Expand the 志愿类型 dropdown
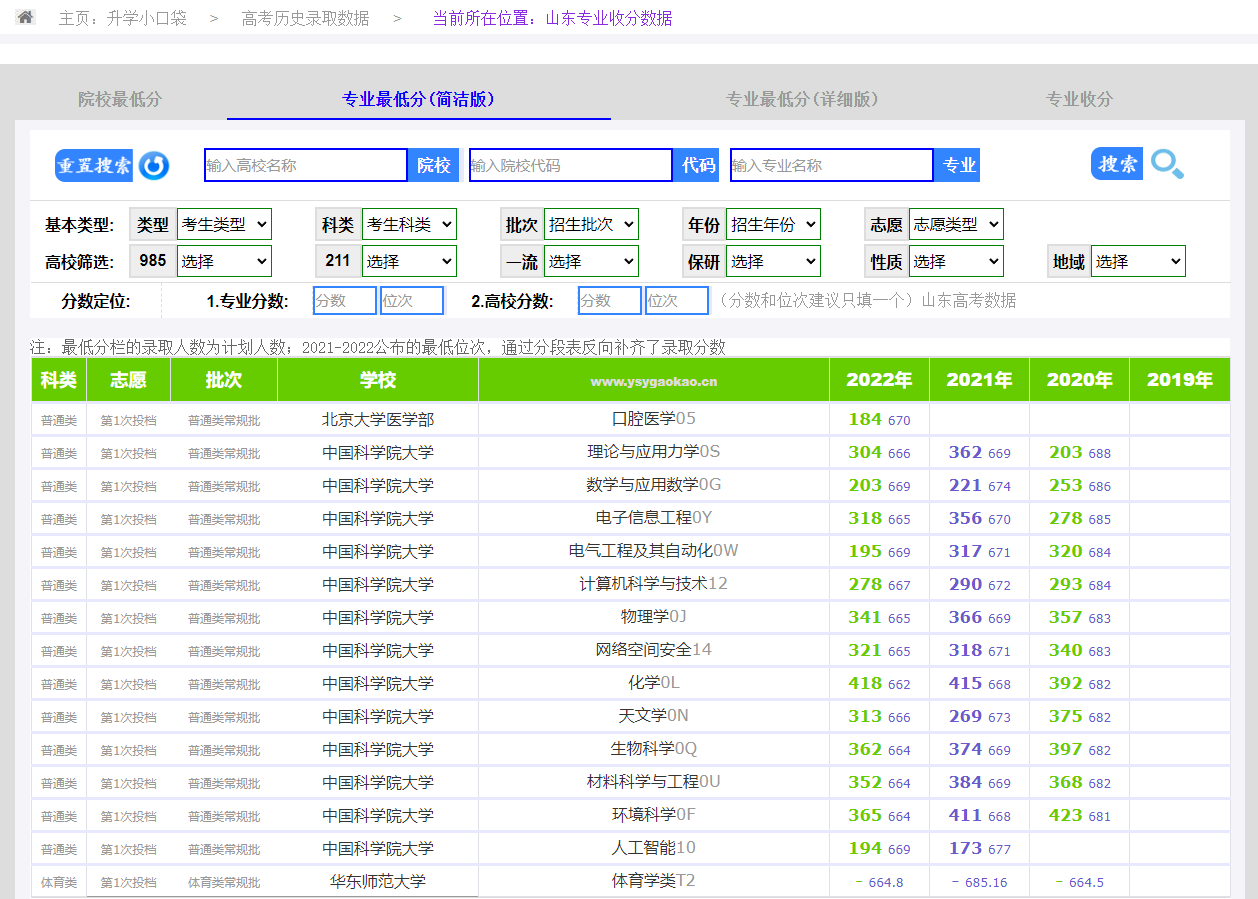The image size is (1258, 899). 956,225
